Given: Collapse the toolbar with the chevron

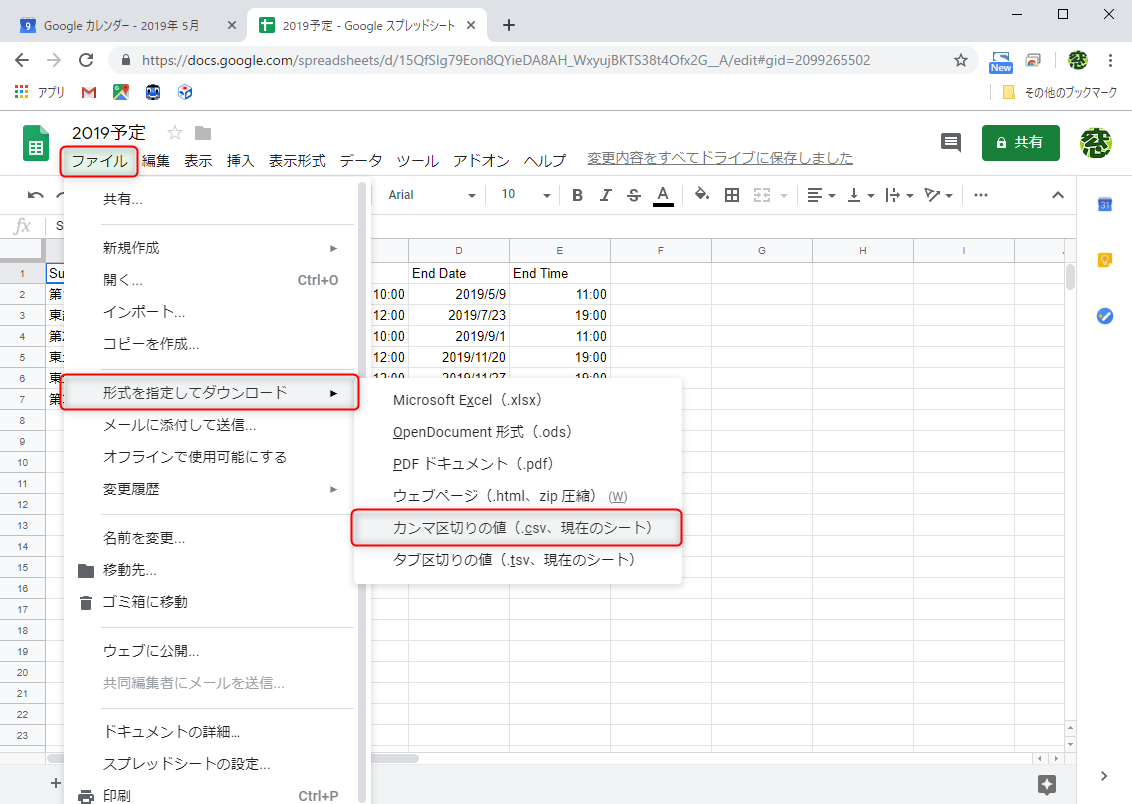Looking at the screenshot, I should coord(1057,195).
